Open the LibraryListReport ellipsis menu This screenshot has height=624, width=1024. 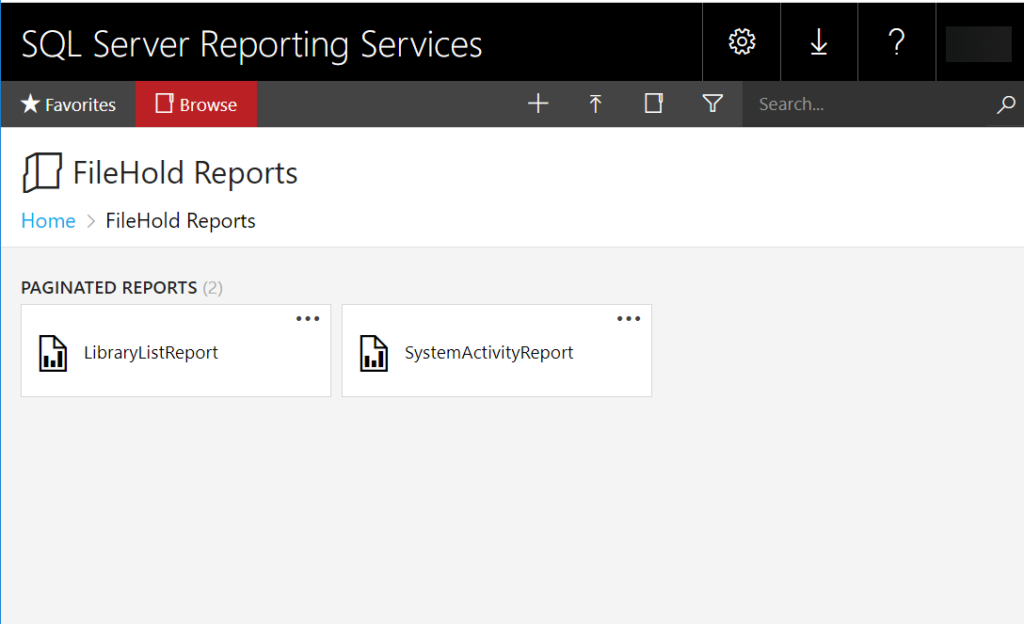pos(308,318)
